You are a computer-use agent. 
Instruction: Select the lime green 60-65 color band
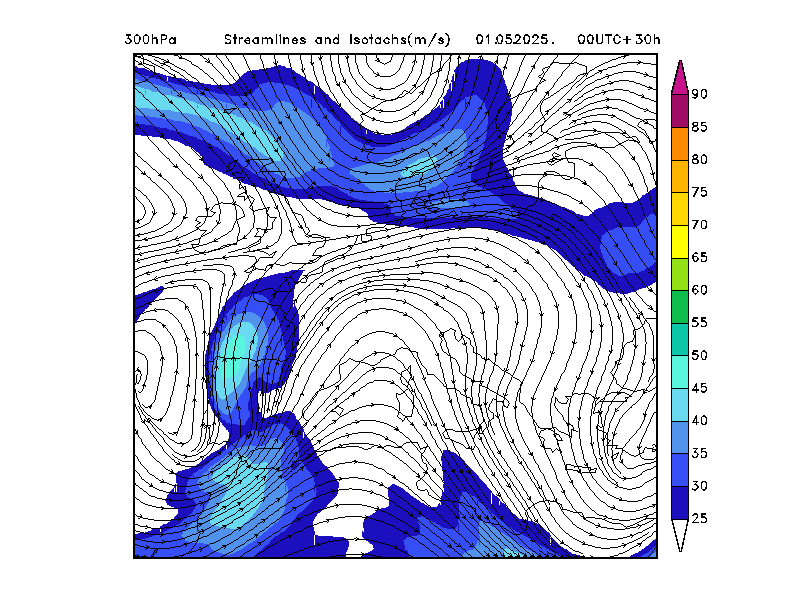point(680,274)
